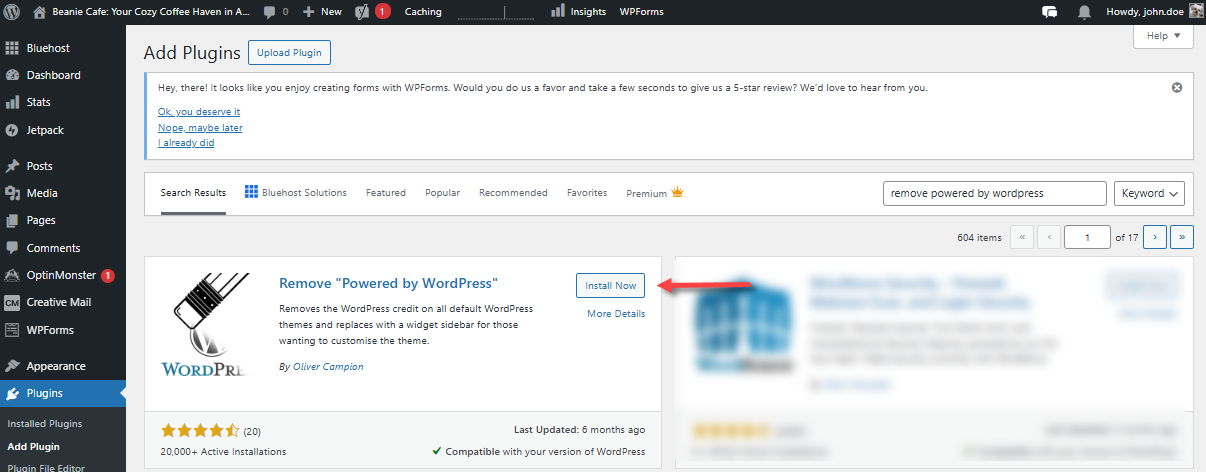The height and width of the screenshot is (472, 1206).
Task: Go to the next results page
Action: point(1155,237)
